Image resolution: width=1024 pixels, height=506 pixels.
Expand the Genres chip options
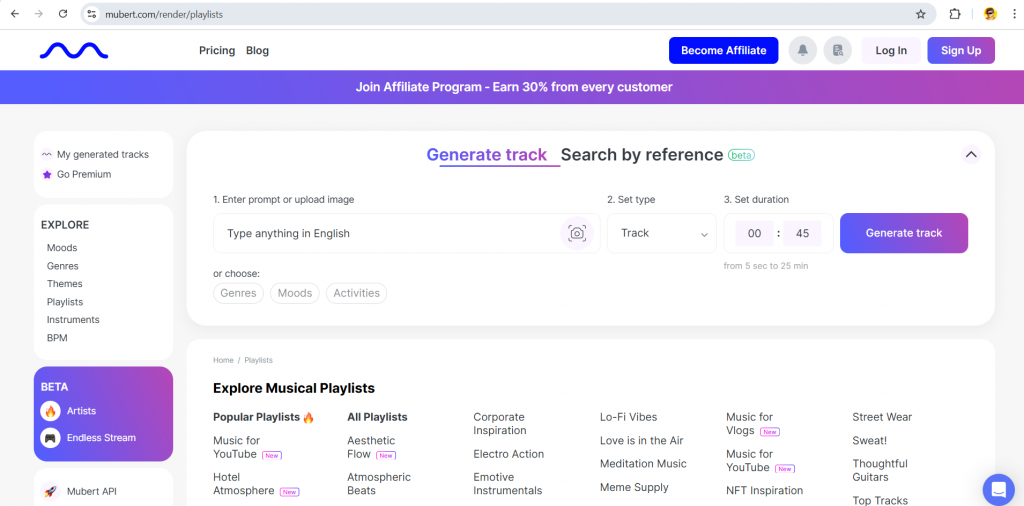tap(238, 293)
